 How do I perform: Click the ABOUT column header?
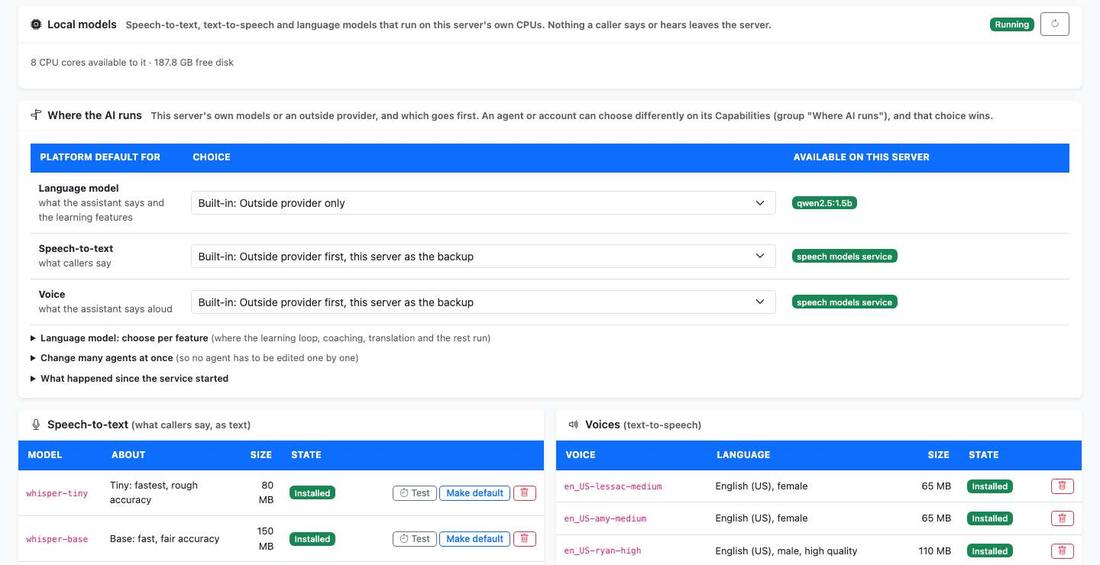pyautogui.click(x=128, y=455)
